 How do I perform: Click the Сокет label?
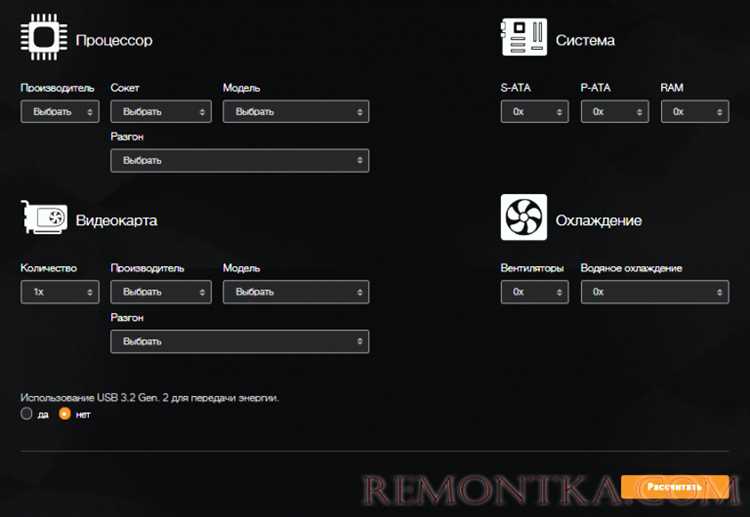click(124, 88)
